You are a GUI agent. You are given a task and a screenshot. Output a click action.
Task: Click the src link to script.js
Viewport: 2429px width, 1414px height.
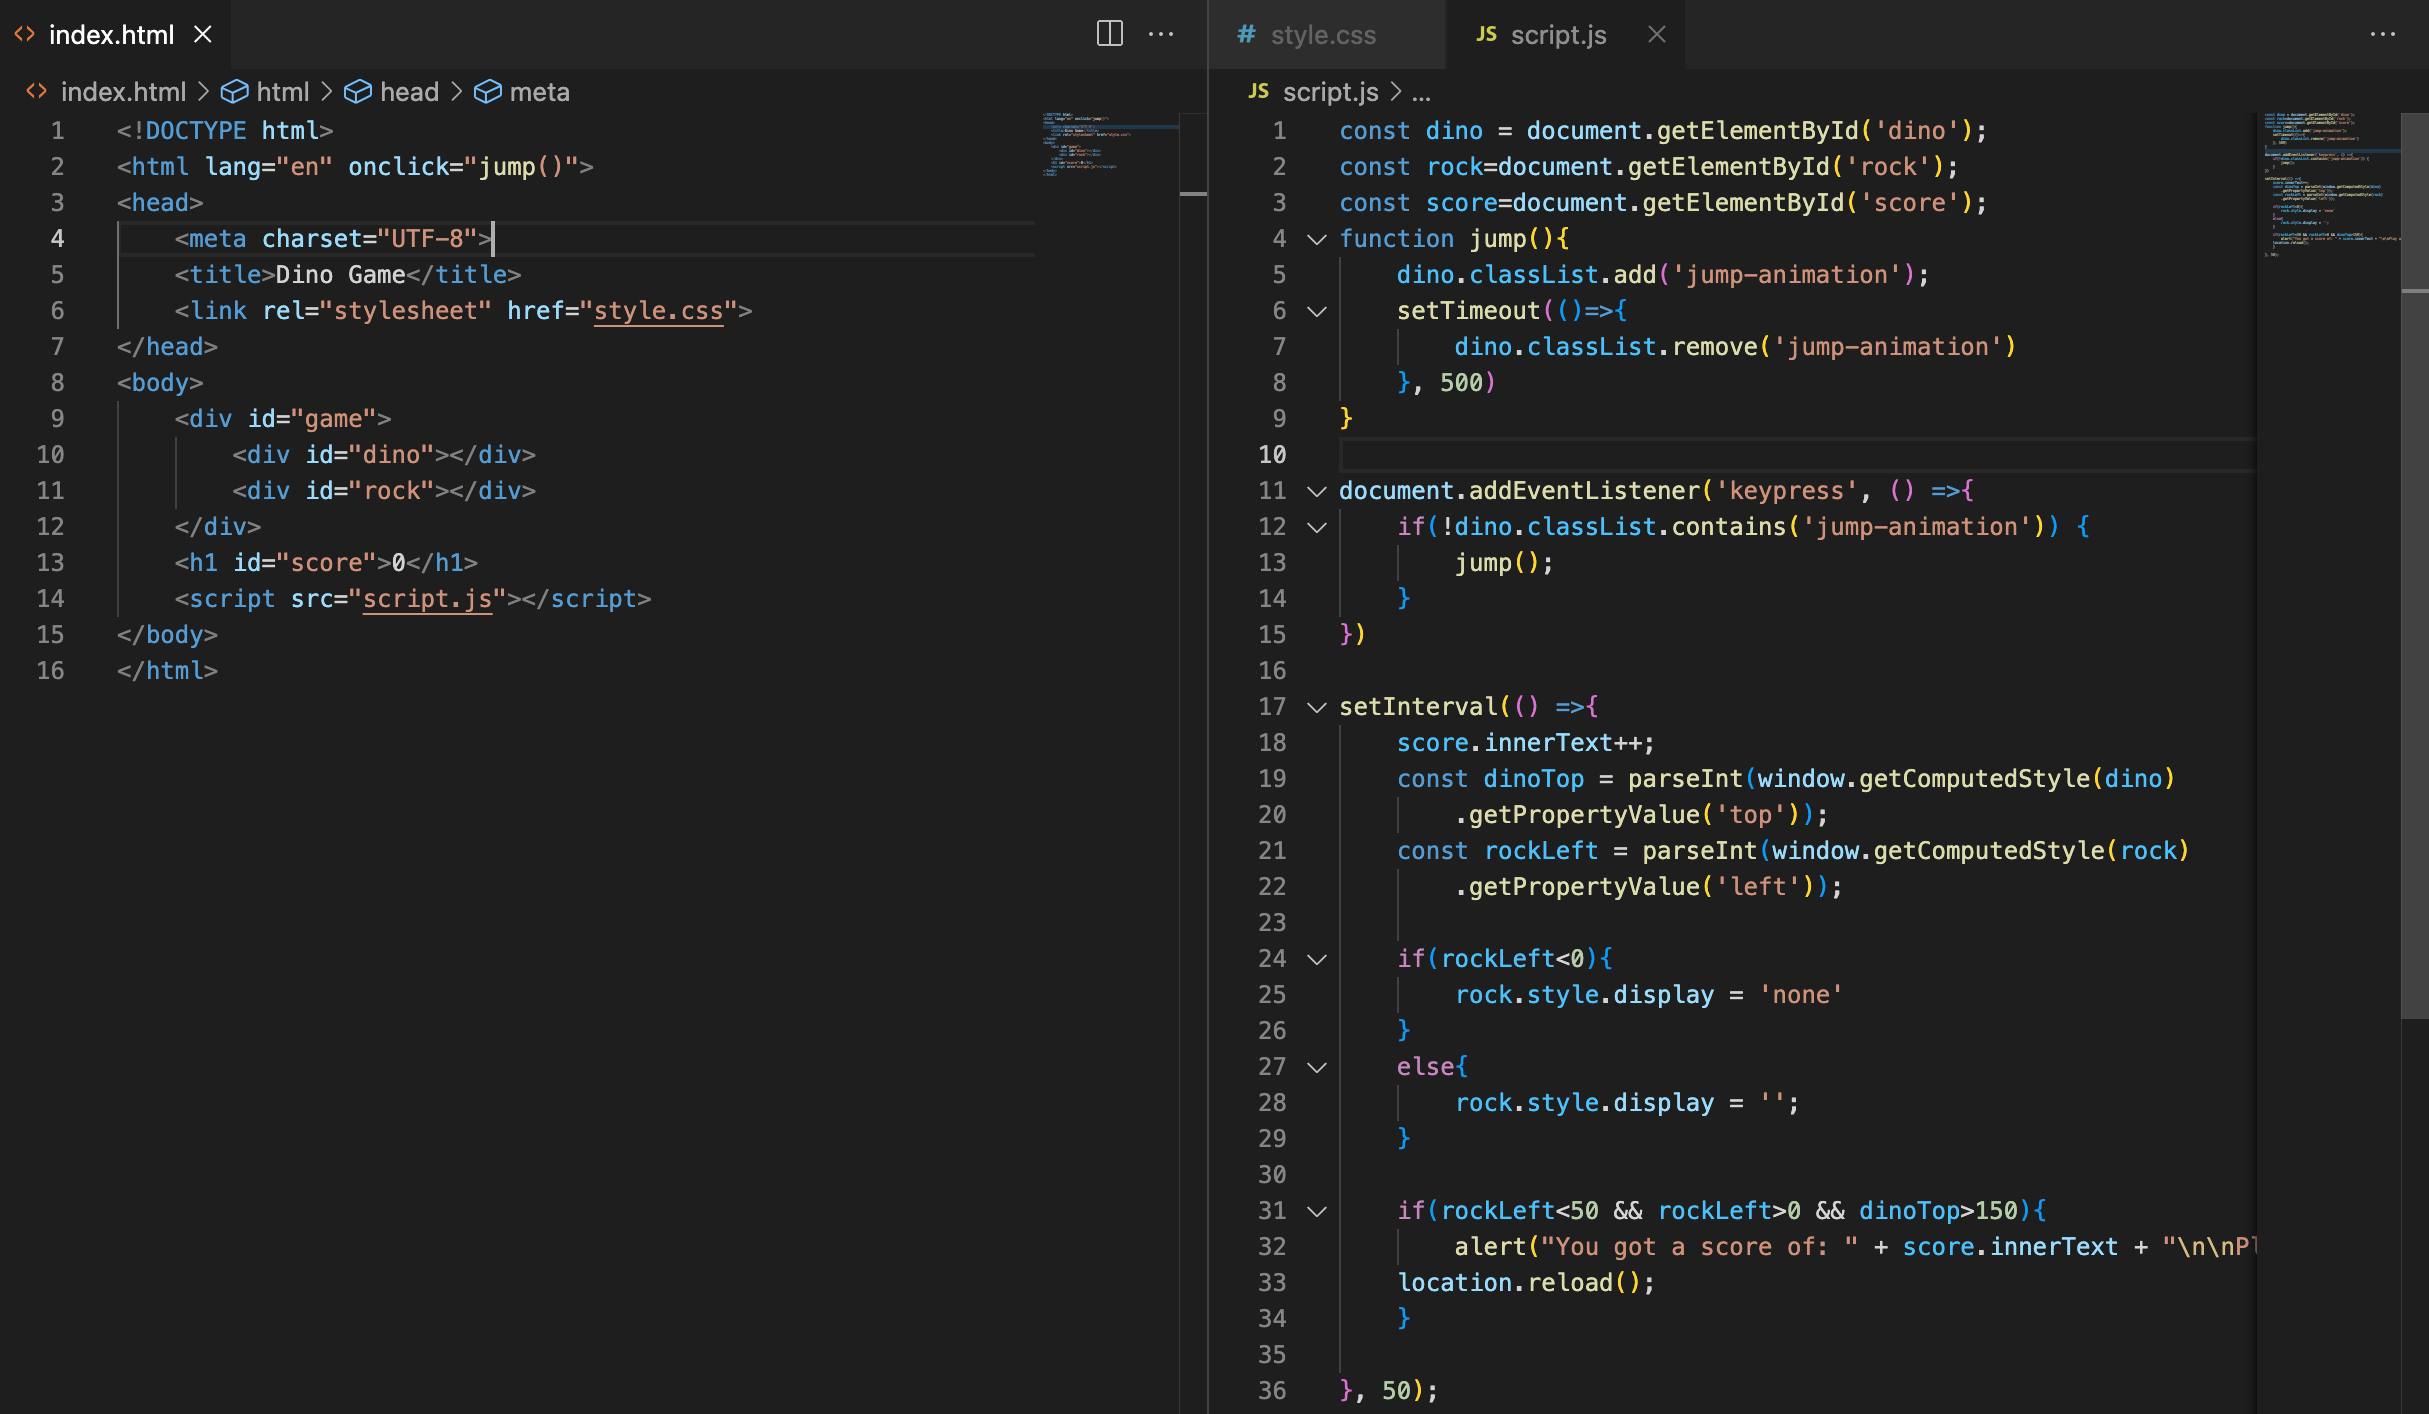[426, 599]
